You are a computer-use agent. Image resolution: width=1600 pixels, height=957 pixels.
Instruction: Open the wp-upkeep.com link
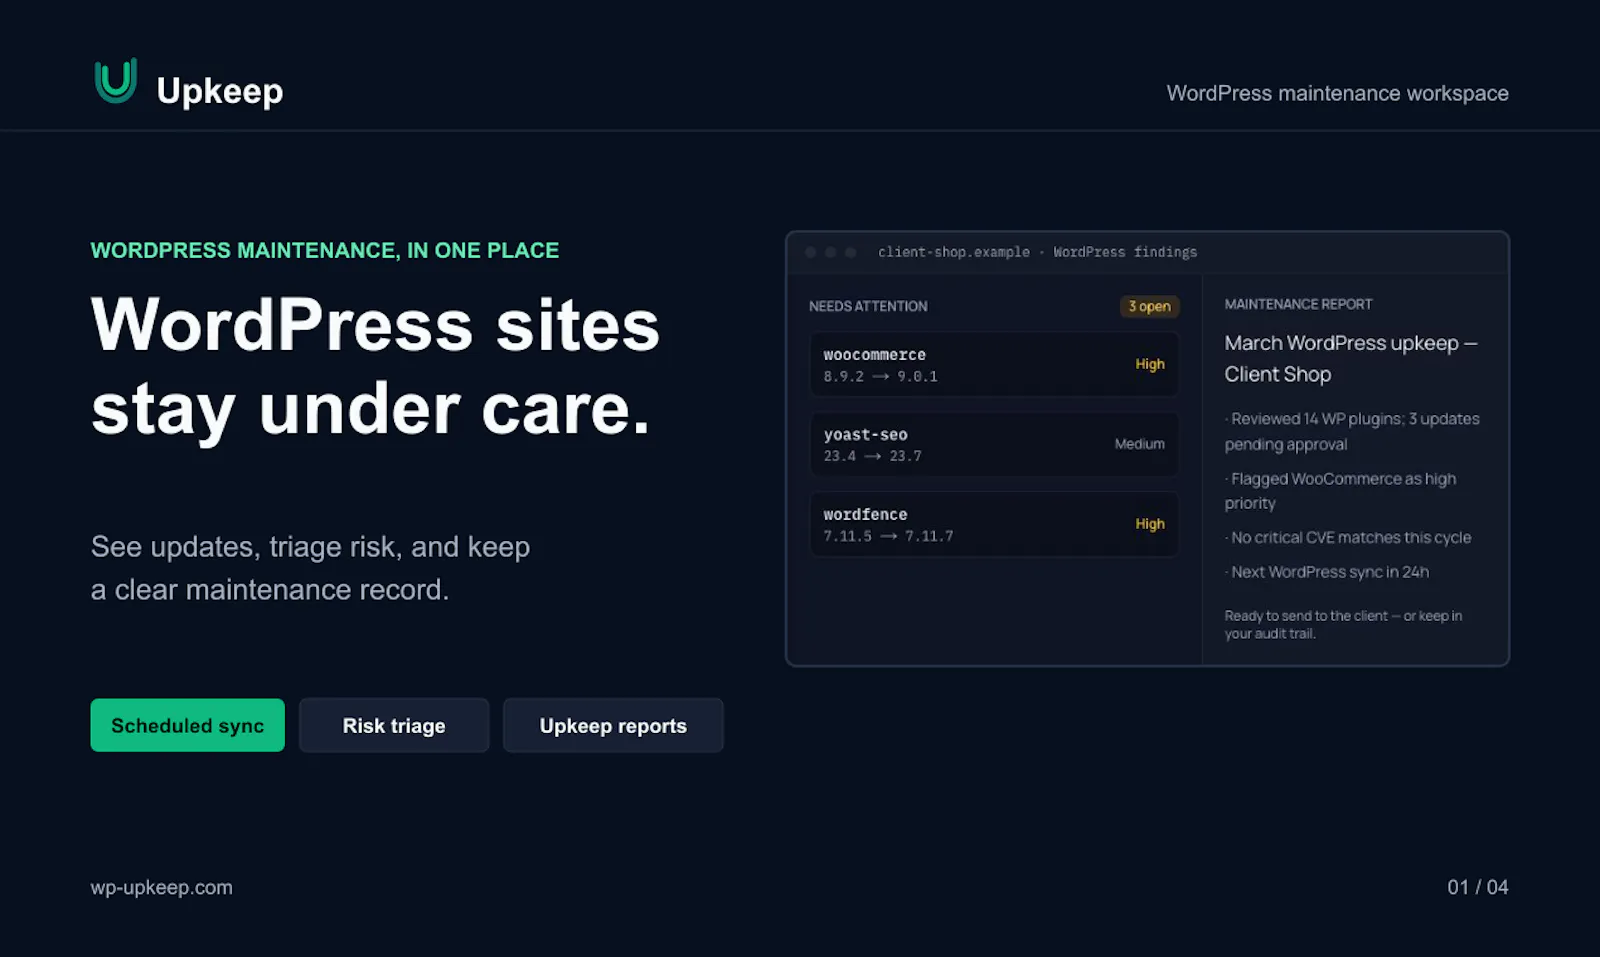162,887
